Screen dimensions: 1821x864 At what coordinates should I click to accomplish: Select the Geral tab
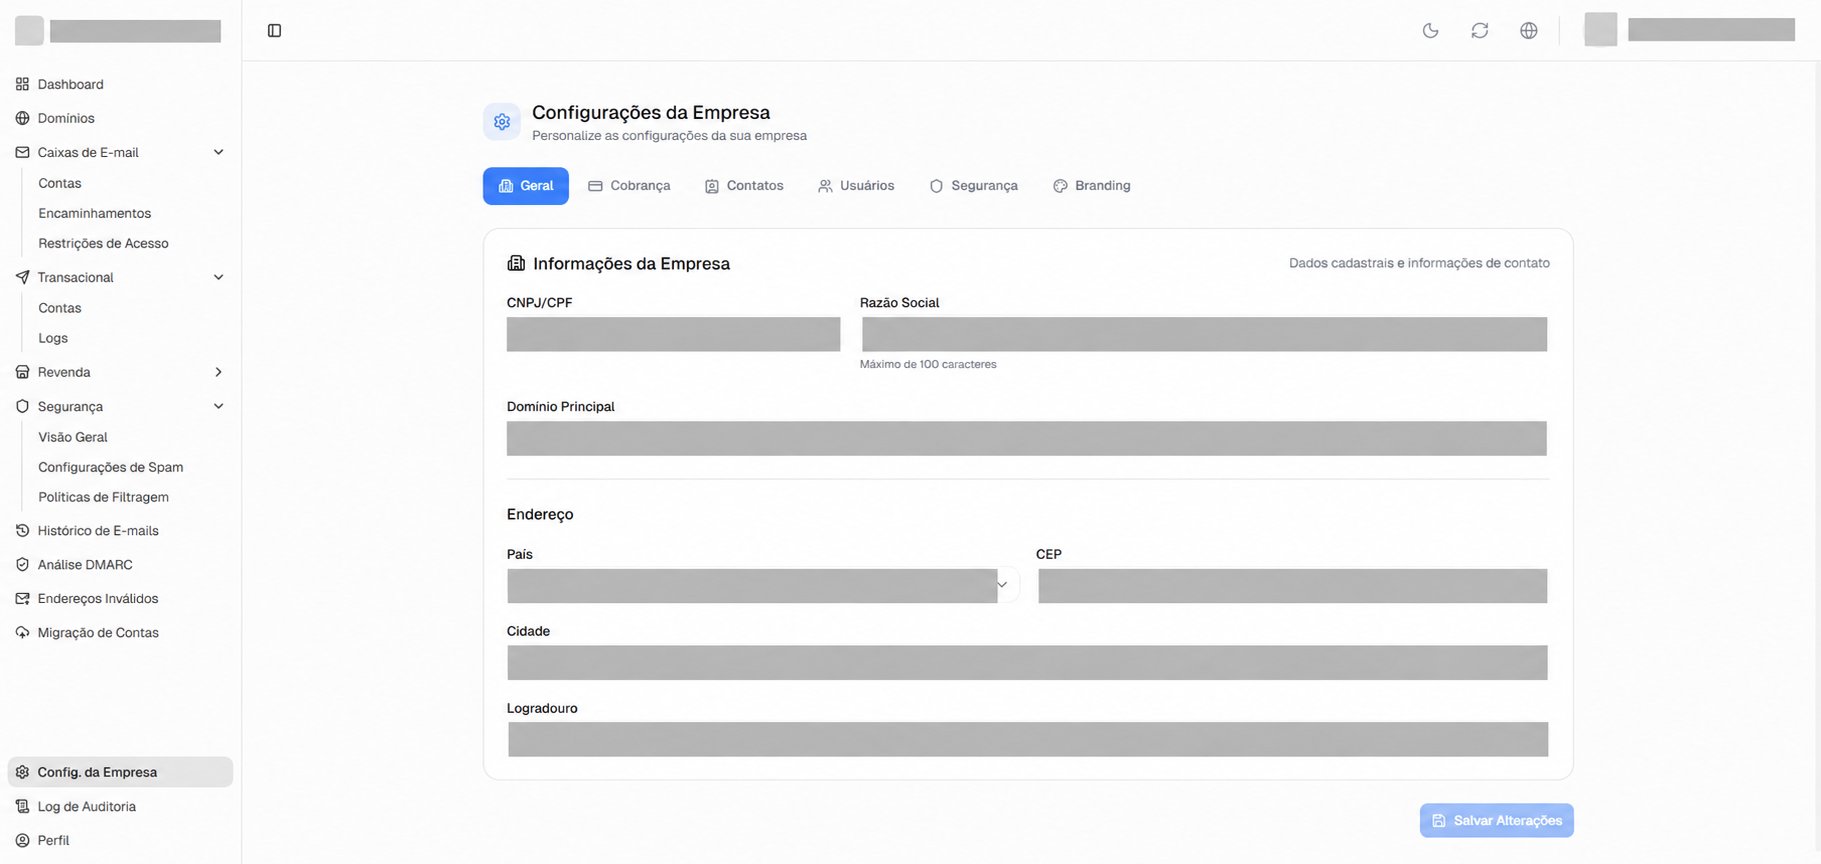point(526,186)
